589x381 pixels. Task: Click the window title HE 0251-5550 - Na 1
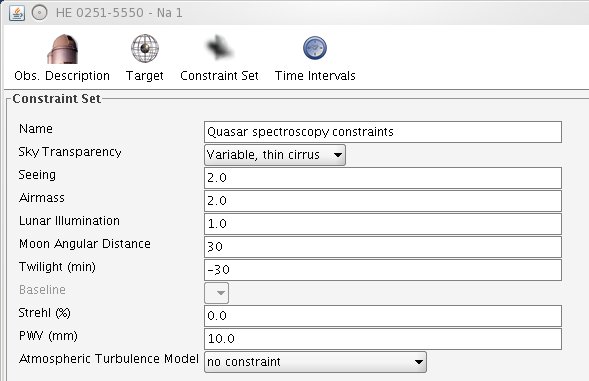(x=119, y=13)
